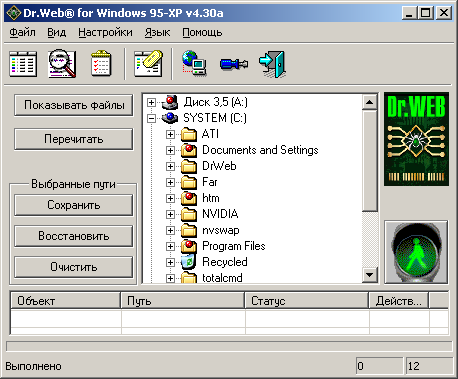Expand the DrWeb folder node
The image size is (458, 379).
170,166
